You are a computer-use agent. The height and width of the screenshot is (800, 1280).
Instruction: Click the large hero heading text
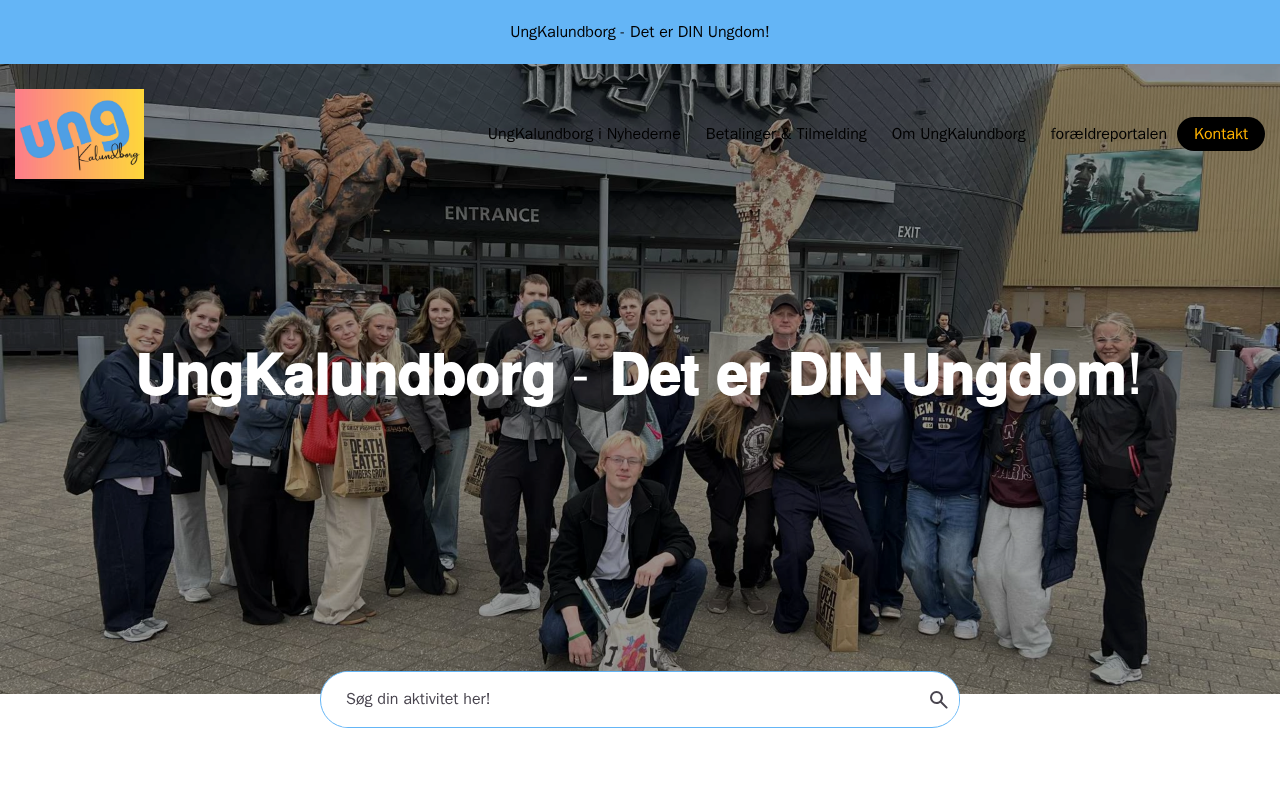(x=638, y=376)
